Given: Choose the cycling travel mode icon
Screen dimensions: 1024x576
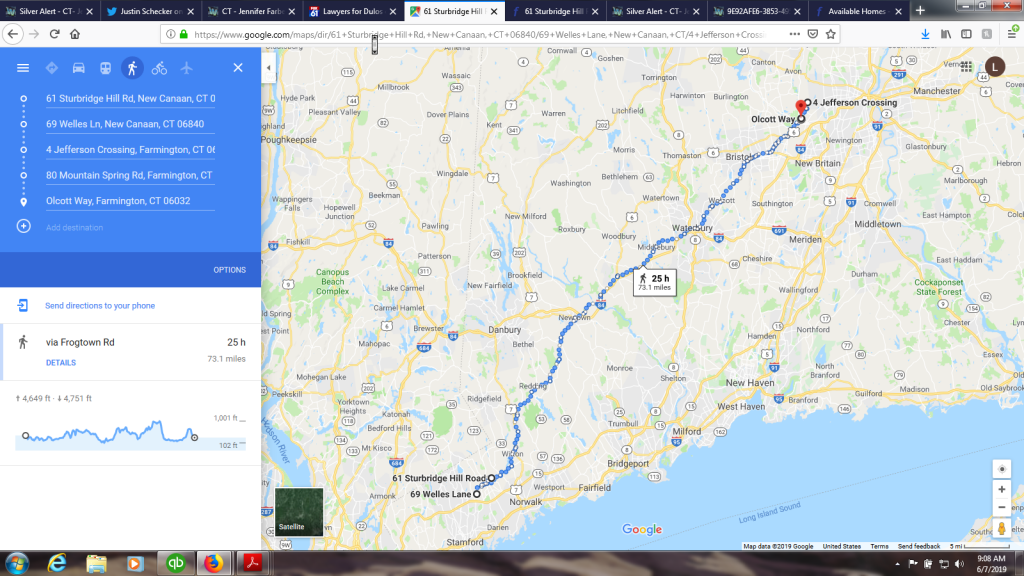Looking at the screenshot, I should (159, 68).
